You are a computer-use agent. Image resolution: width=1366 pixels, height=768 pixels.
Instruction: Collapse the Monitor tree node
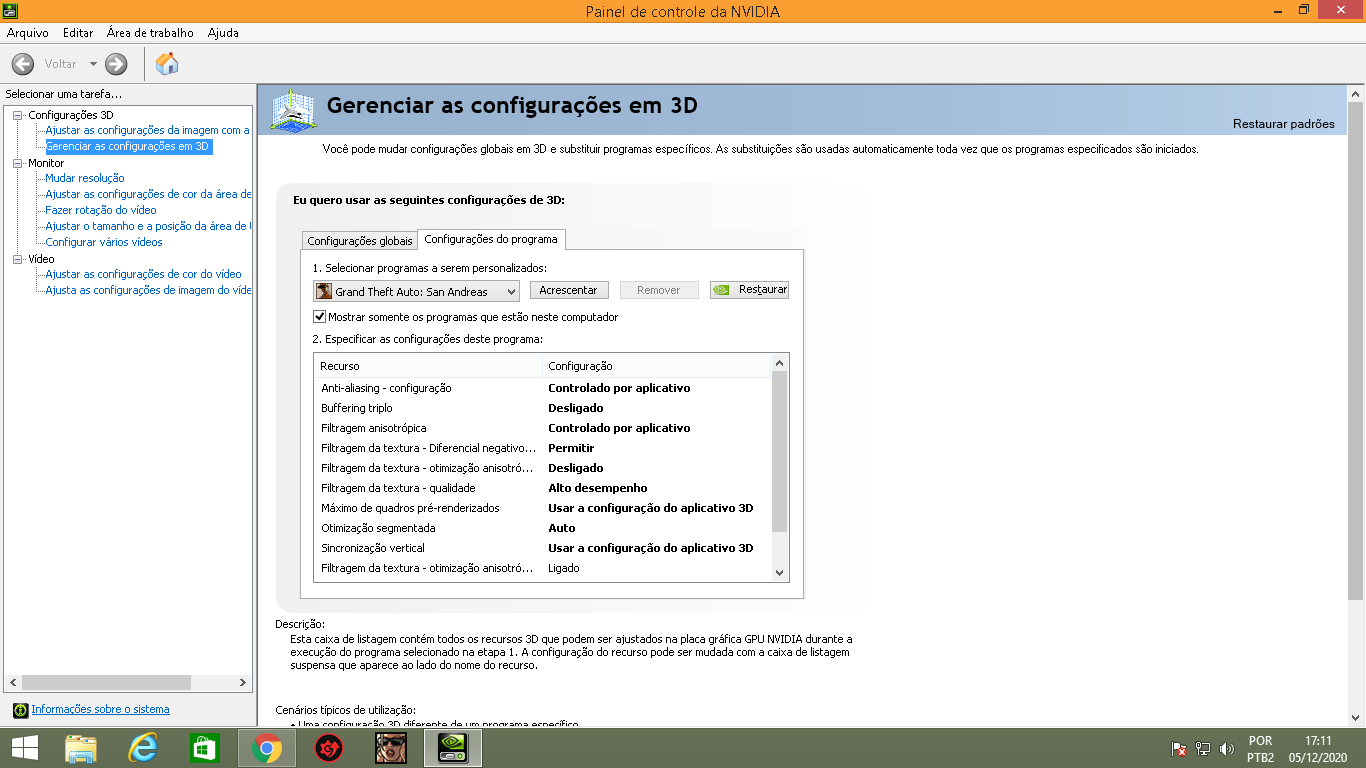pos(17,163)
